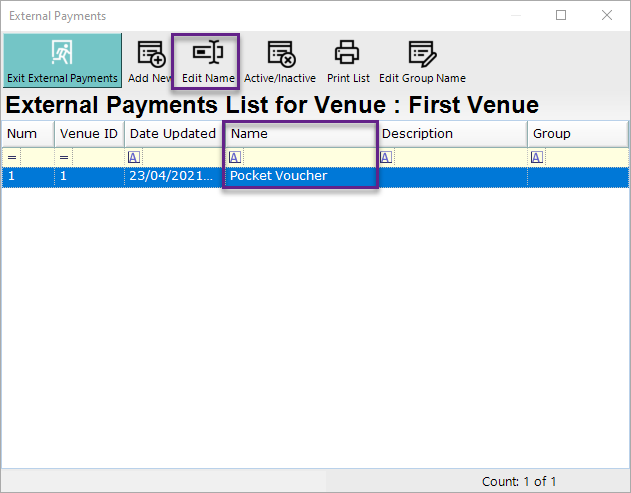Click the Add New toolbar icon
This screenshot has height=493, width=631.
(150, 53)
